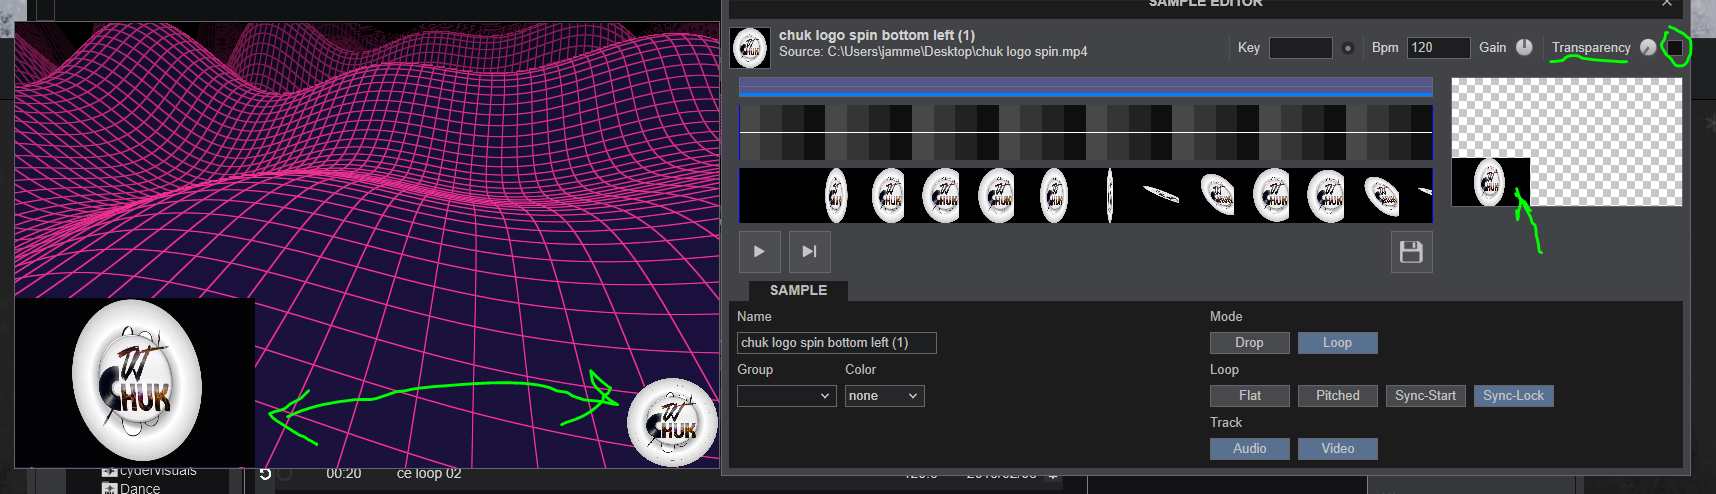Click the 'chuk logo spin bottom left (1)' title
Image resolution: width=1716 pixels, height=494 pixels.
pyautogui.click(x=877, y=35)
